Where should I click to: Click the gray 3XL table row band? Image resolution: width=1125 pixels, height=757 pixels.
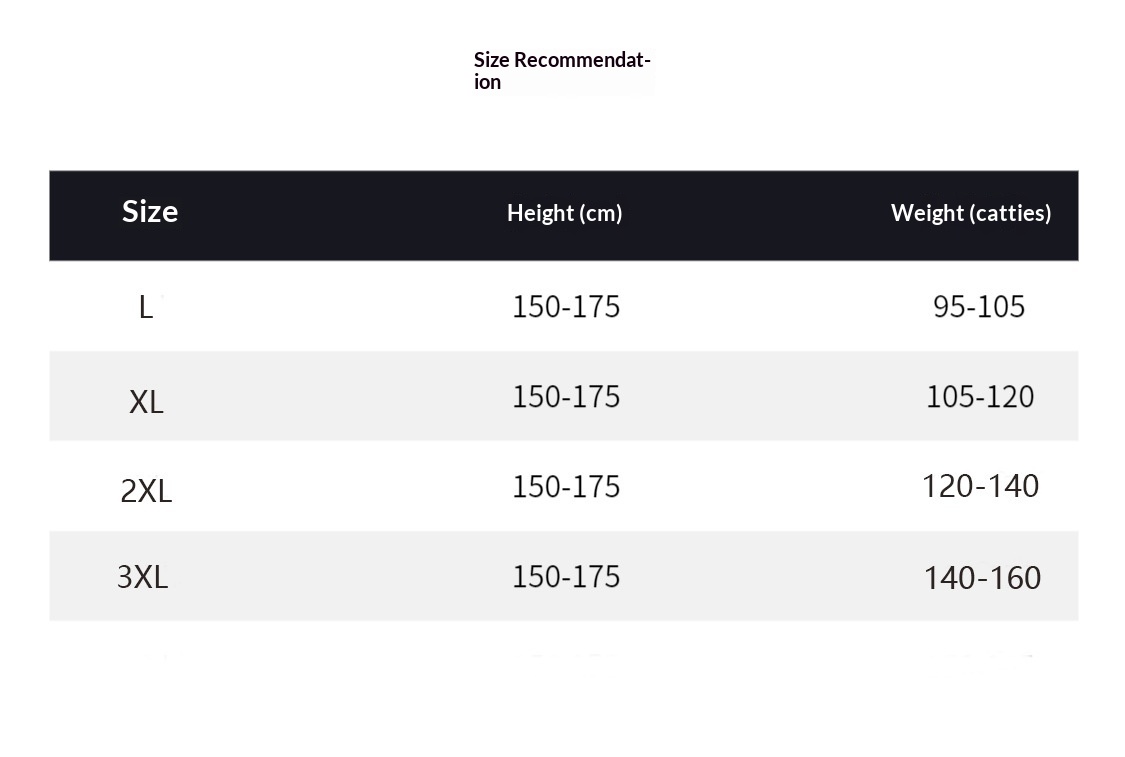[x=330, y=576]
